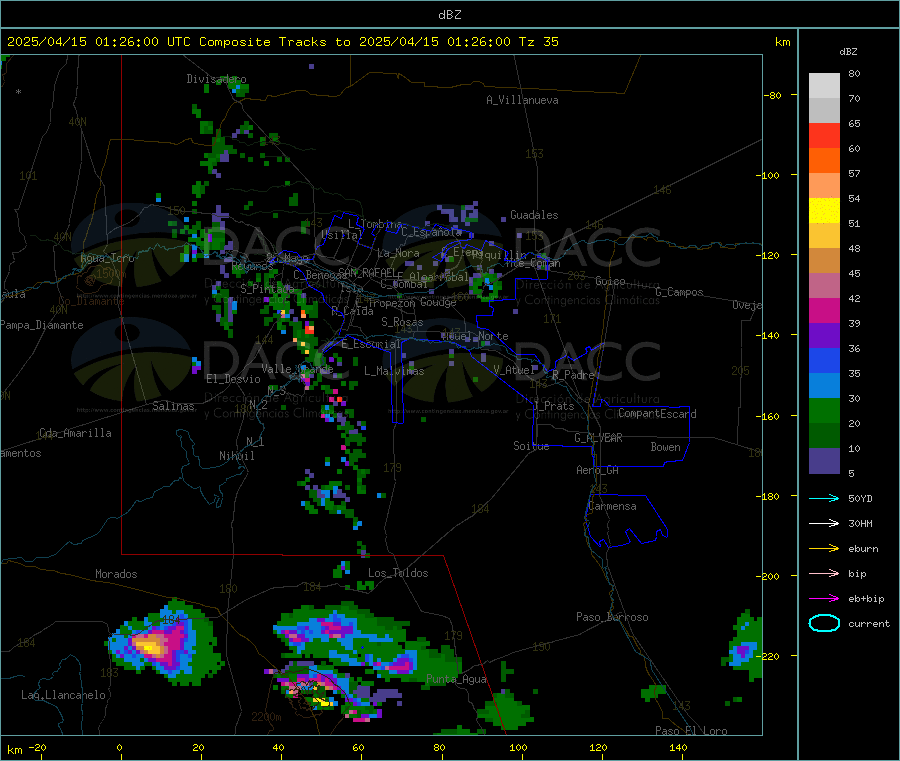This screenshot has height=761, width=900.
Task: Click the Guadales map label
Action: pyautogui.click(x=534, y=215)
